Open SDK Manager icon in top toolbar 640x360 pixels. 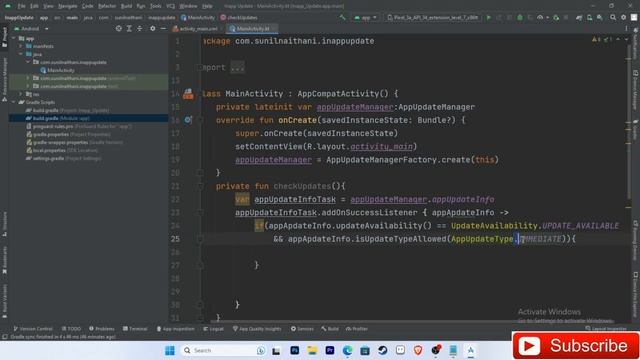pos(600,18)
